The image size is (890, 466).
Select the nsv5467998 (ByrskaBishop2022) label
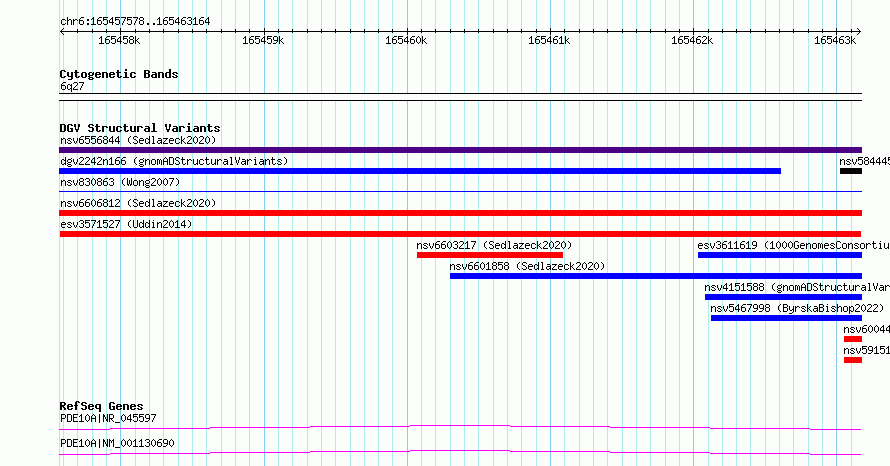[x=797, y=308]
